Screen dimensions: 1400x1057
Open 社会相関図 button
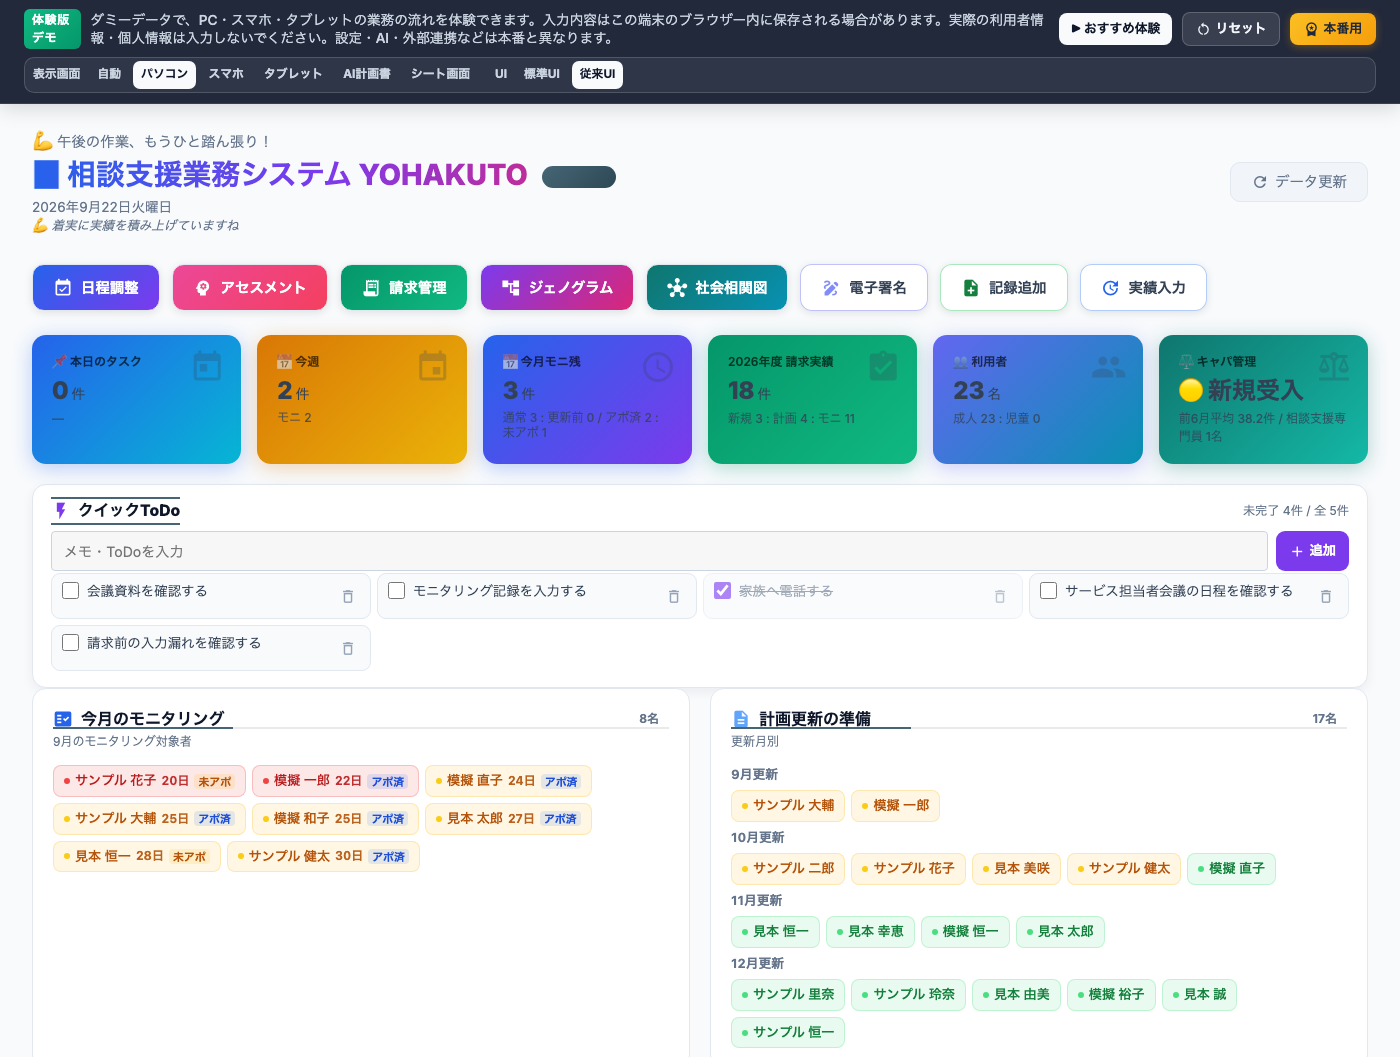[x=717, y=288]
